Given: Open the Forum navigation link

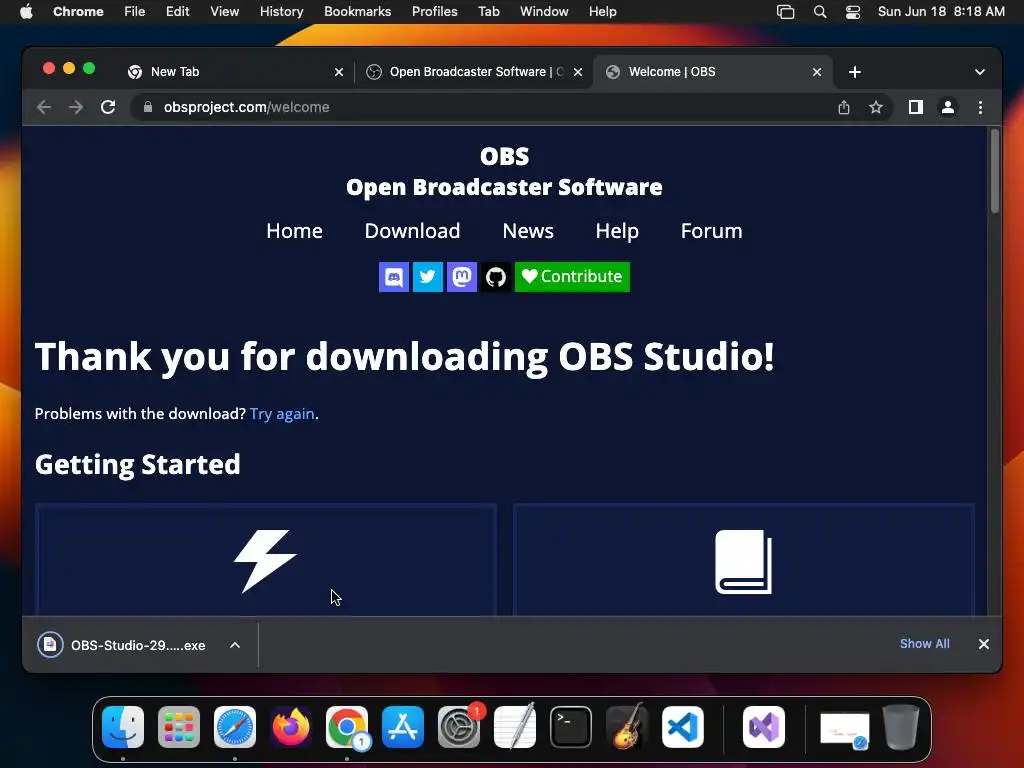Looking at the screenshot, I should click(711, 231).
